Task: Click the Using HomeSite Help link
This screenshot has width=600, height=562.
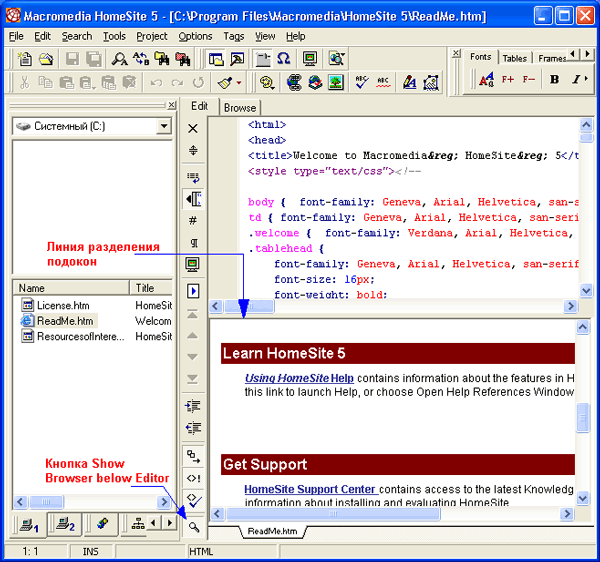Action: pyautogui.click(x=299, y=378)
